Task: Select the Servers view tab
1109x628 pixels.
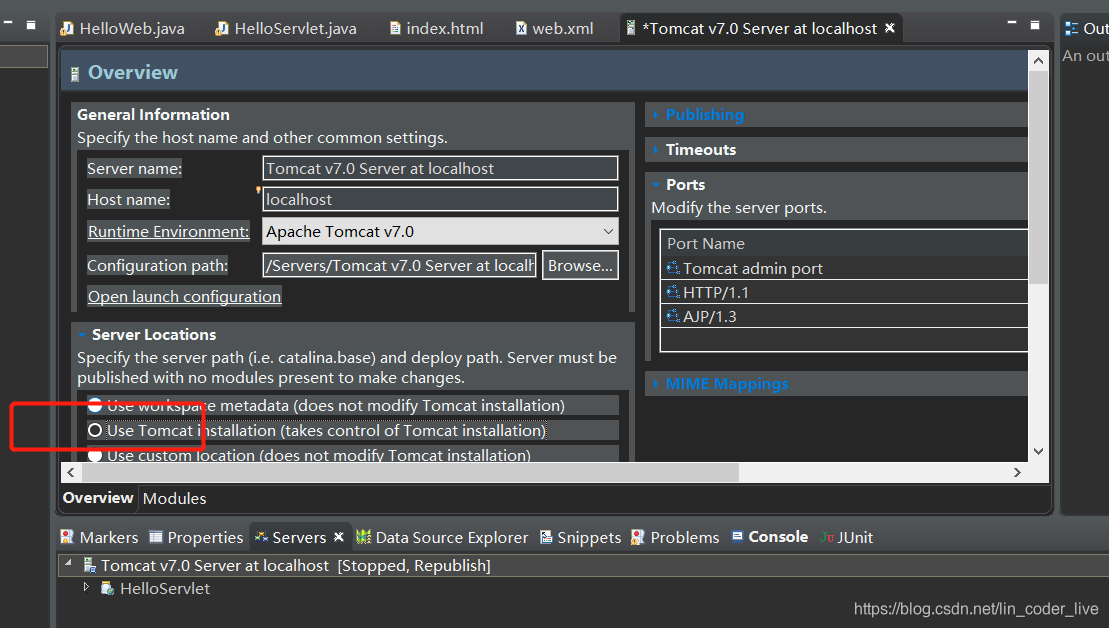Action: click(291, 537)
